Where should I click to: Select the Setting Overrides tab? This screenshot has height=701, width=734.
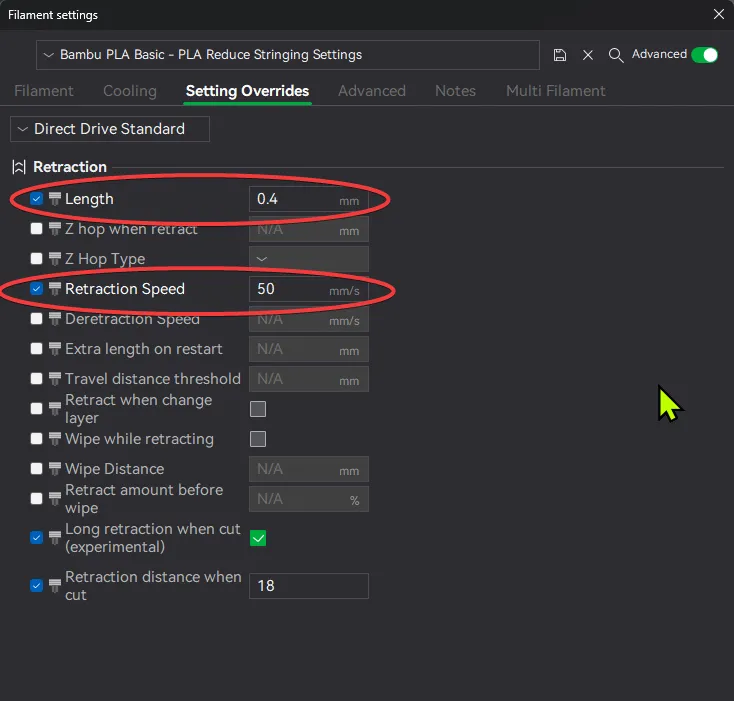(x=247, y=91)
